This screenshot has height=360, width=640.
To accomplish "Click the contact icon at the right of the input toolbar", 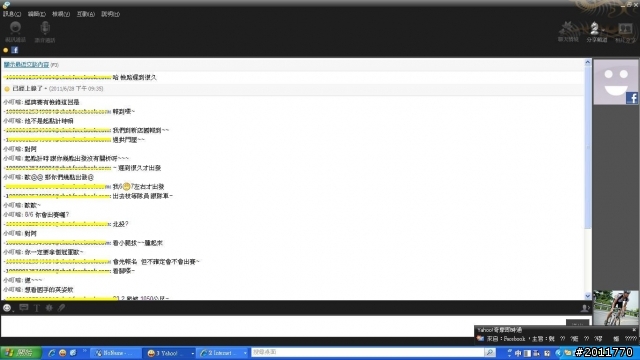I will [585, 308].
